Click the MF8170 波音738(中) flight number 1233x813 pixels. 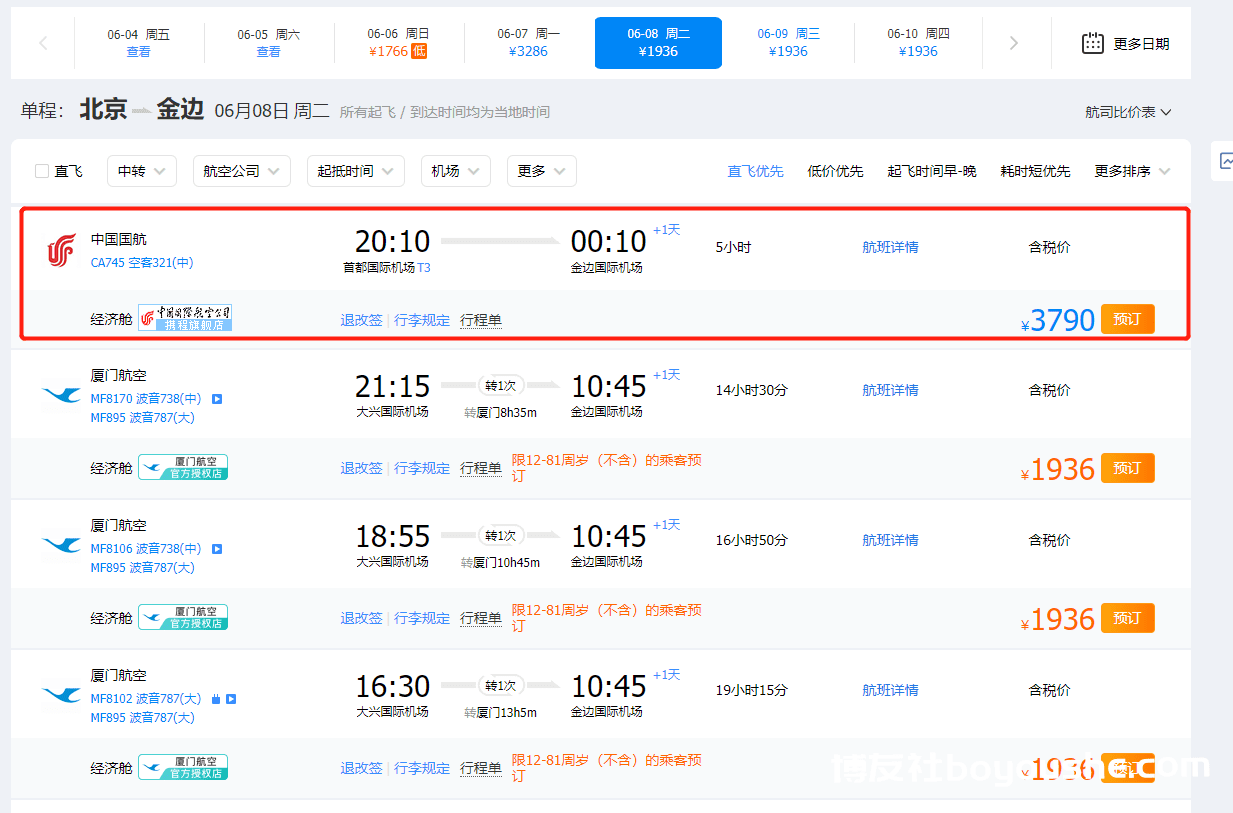(x=146, y=399)
